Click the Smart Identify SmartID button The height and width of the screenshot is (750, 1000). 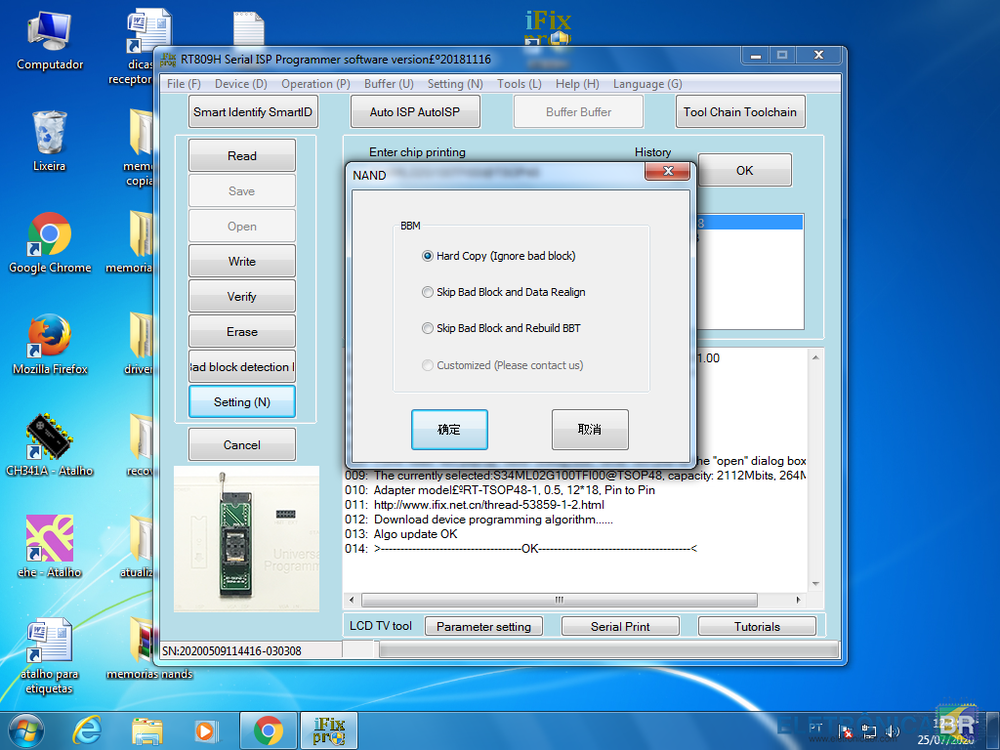(x=254, y=112)
